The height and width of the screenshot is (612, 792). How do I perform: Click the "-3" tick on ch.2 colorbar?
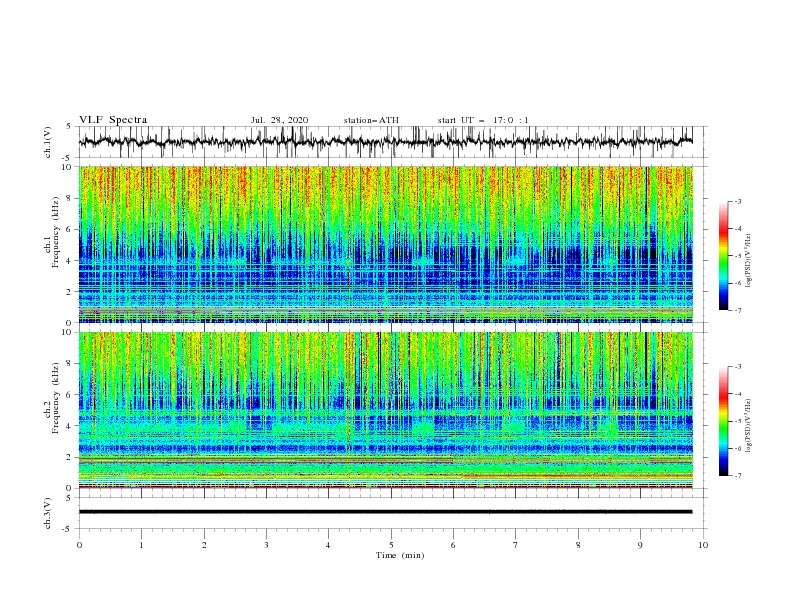[x=737, y=367]
